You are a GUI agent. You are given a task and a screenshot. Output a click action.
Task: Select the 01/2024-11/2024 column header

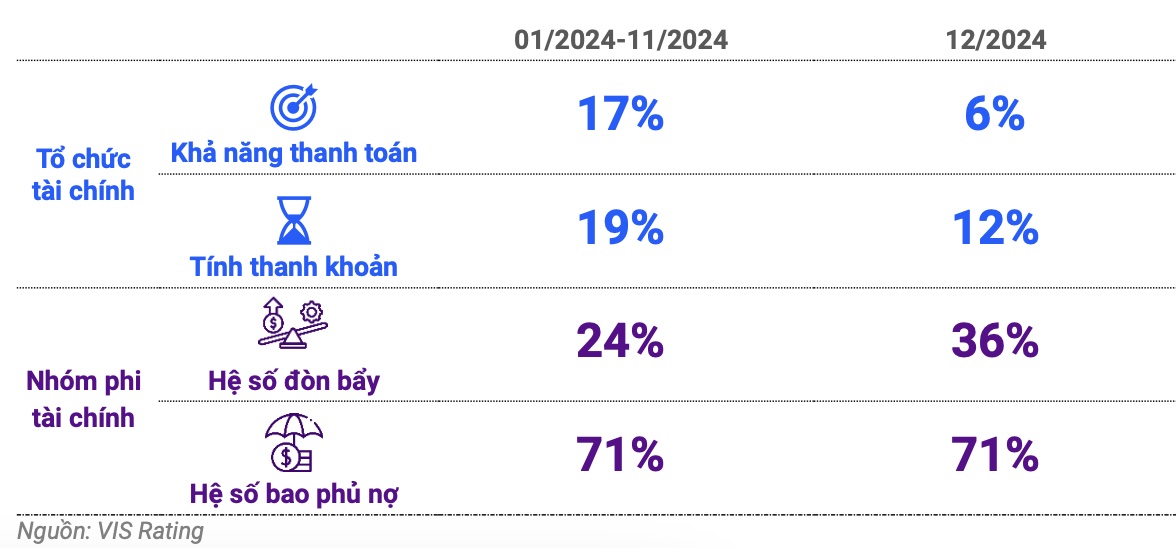(621, 40)
